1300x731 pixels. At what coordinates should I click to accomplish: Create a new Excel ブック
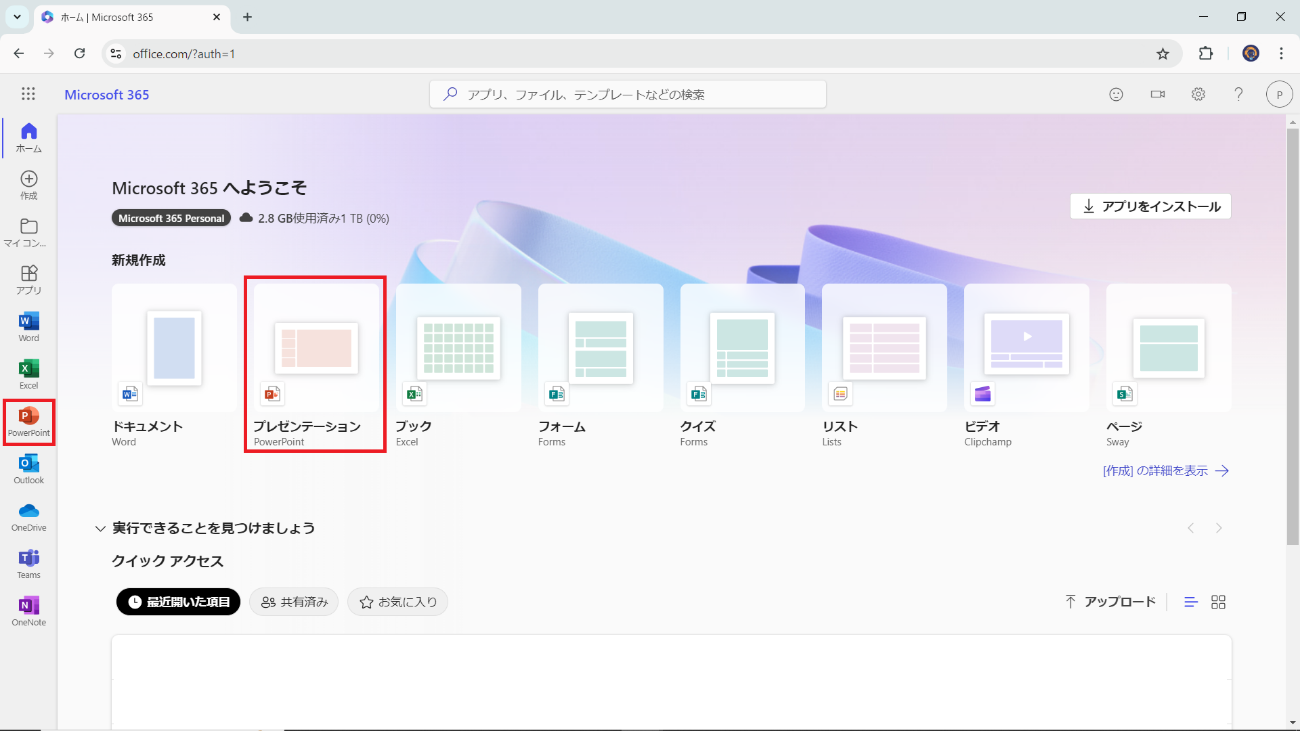coord(458,366)
